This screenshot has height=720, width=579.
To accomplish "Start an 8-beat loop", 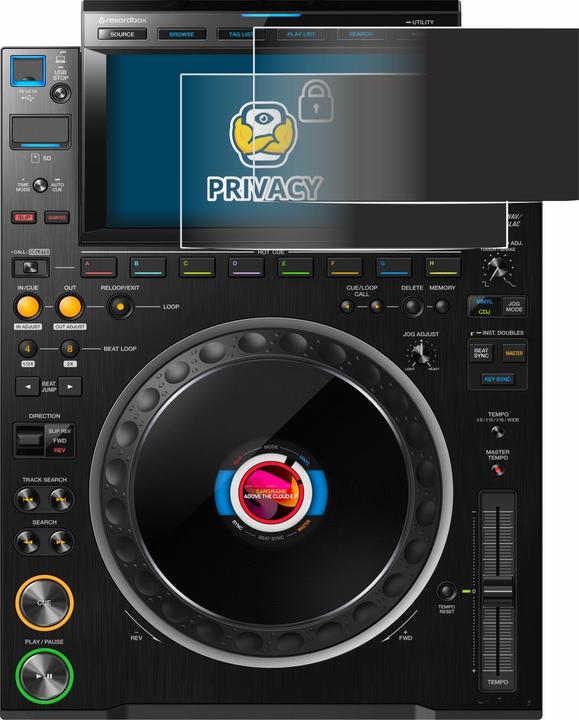I will [x=70, y=349].
